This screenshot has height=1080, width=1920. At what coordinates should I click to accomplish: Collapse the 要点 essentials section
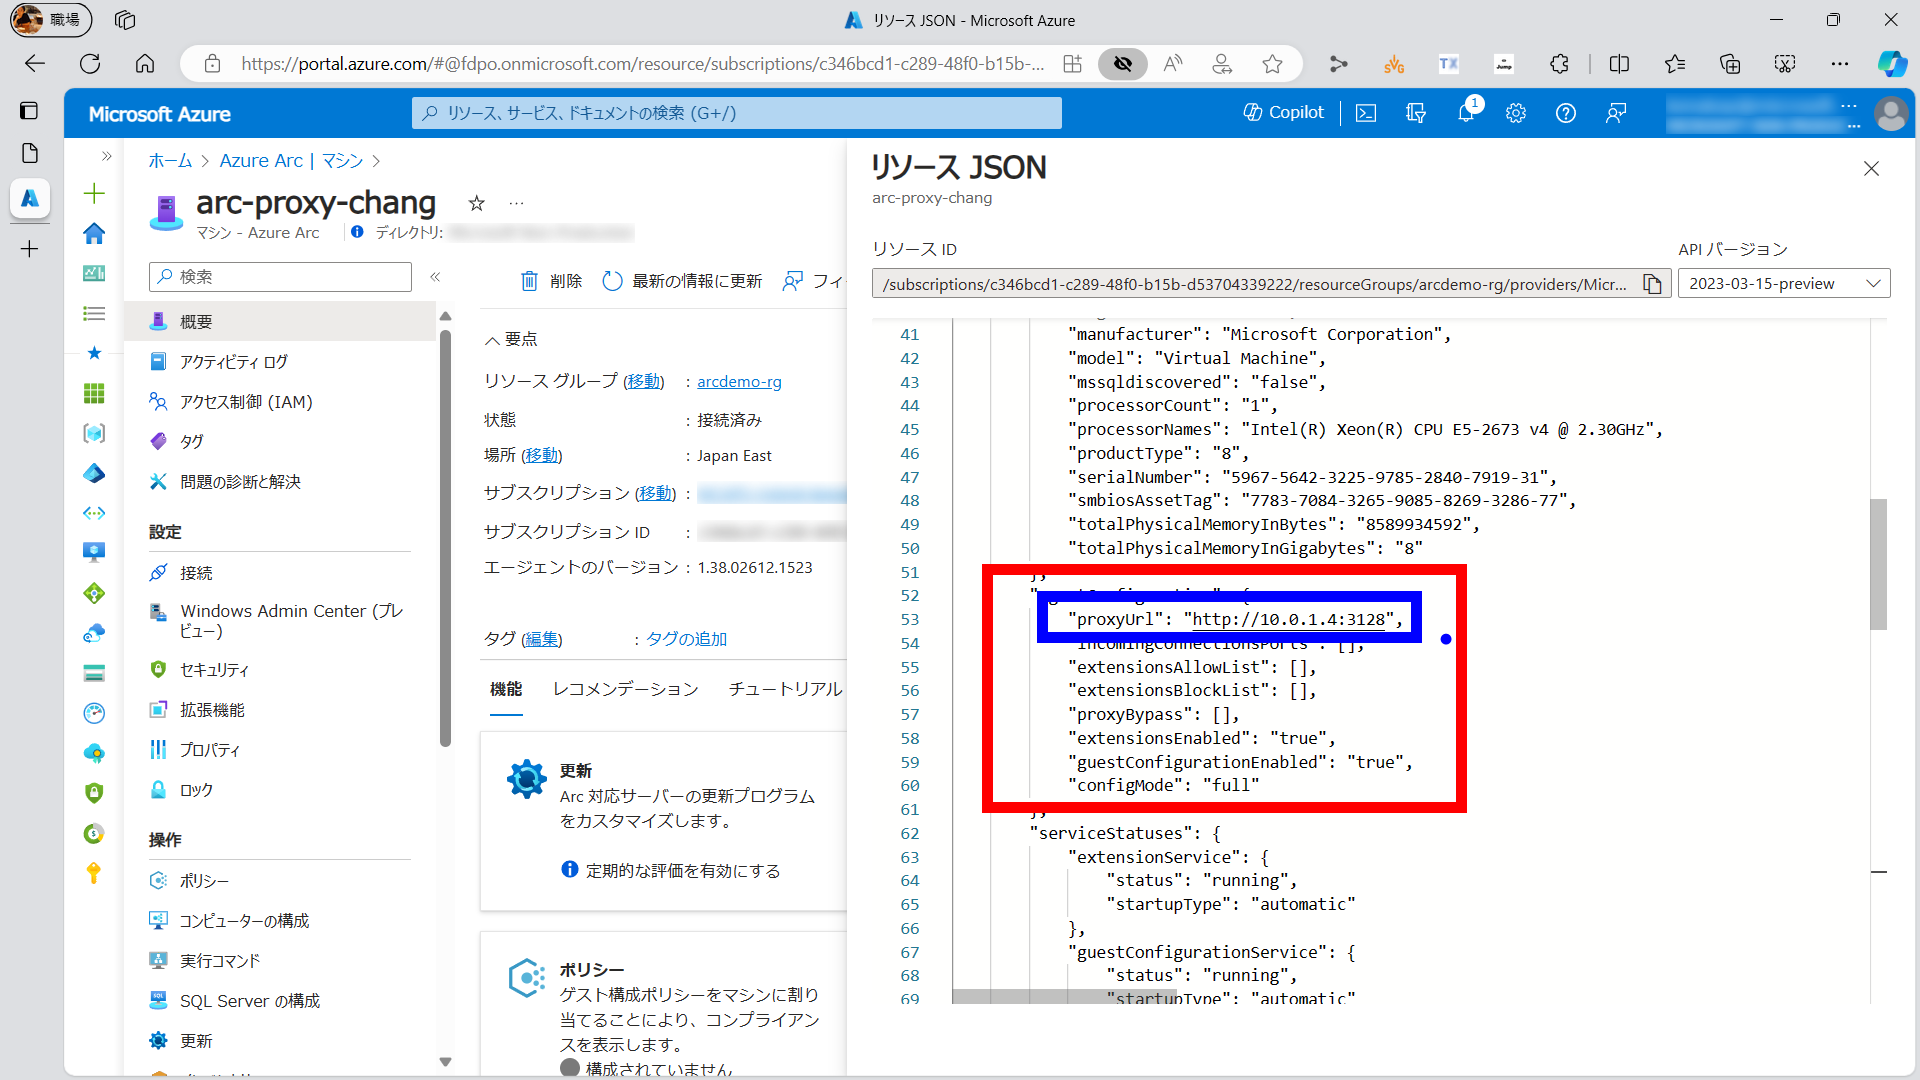pos(511,340)
